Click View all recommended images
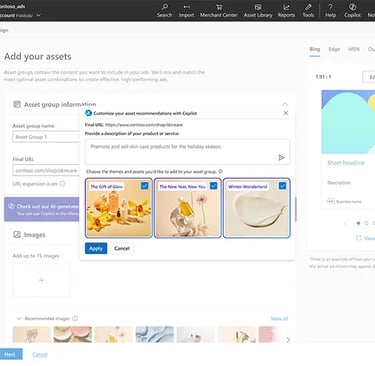The image size is (375, 366). tap(279, 319)
